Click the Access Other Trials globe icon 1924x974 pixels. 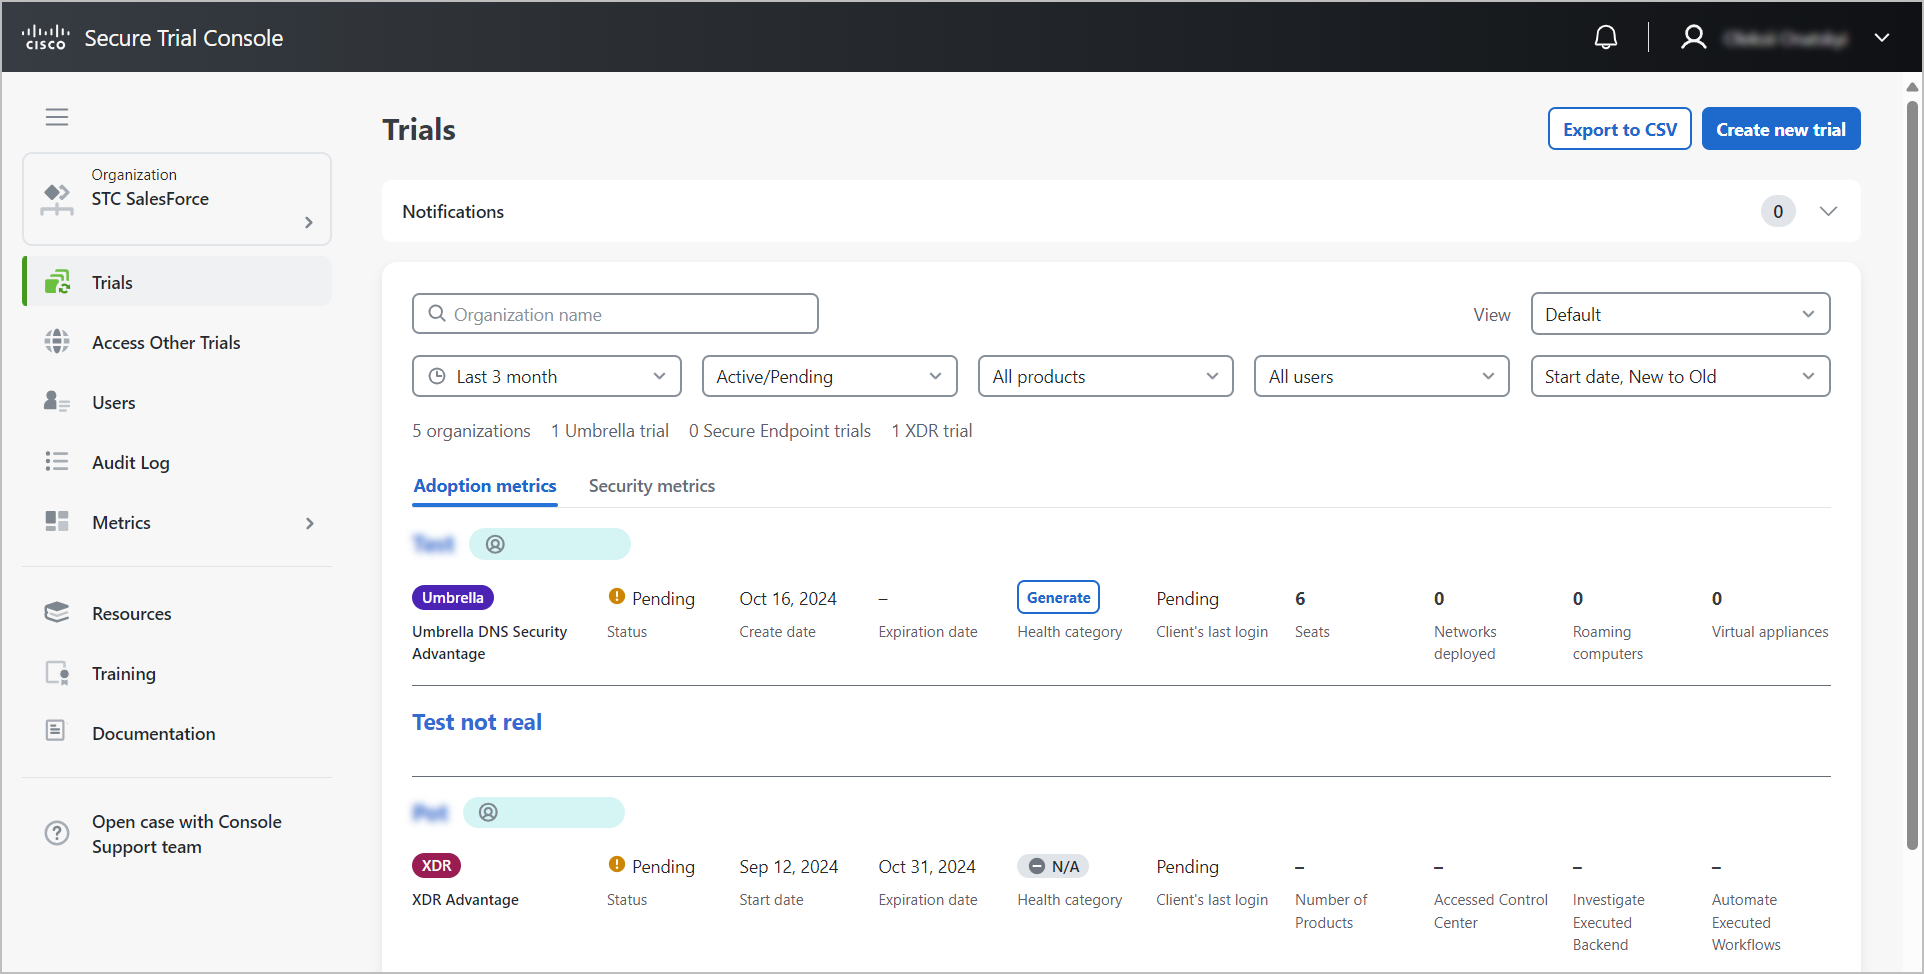pyautogui.click(x=57, y=342)
